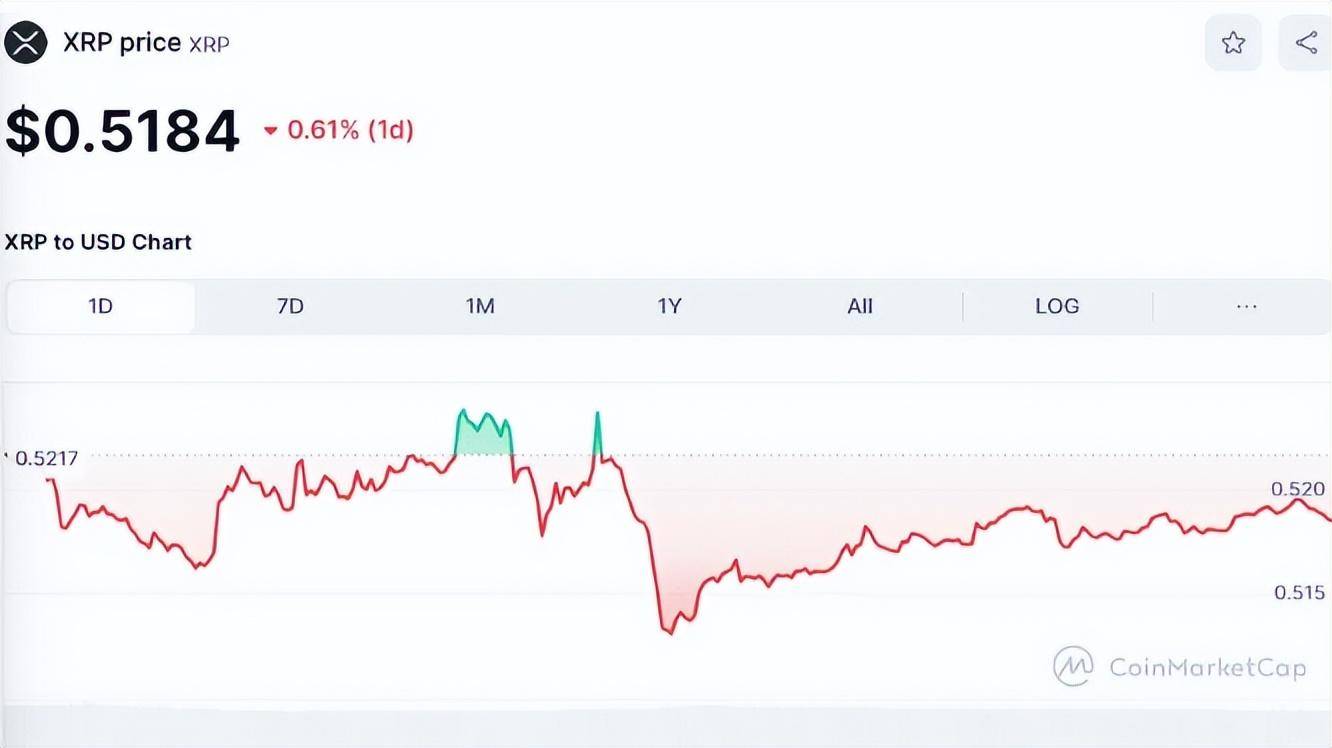Click the 0.520 axis label
The image size is (1332, 748).
(x=1298, y=489)
